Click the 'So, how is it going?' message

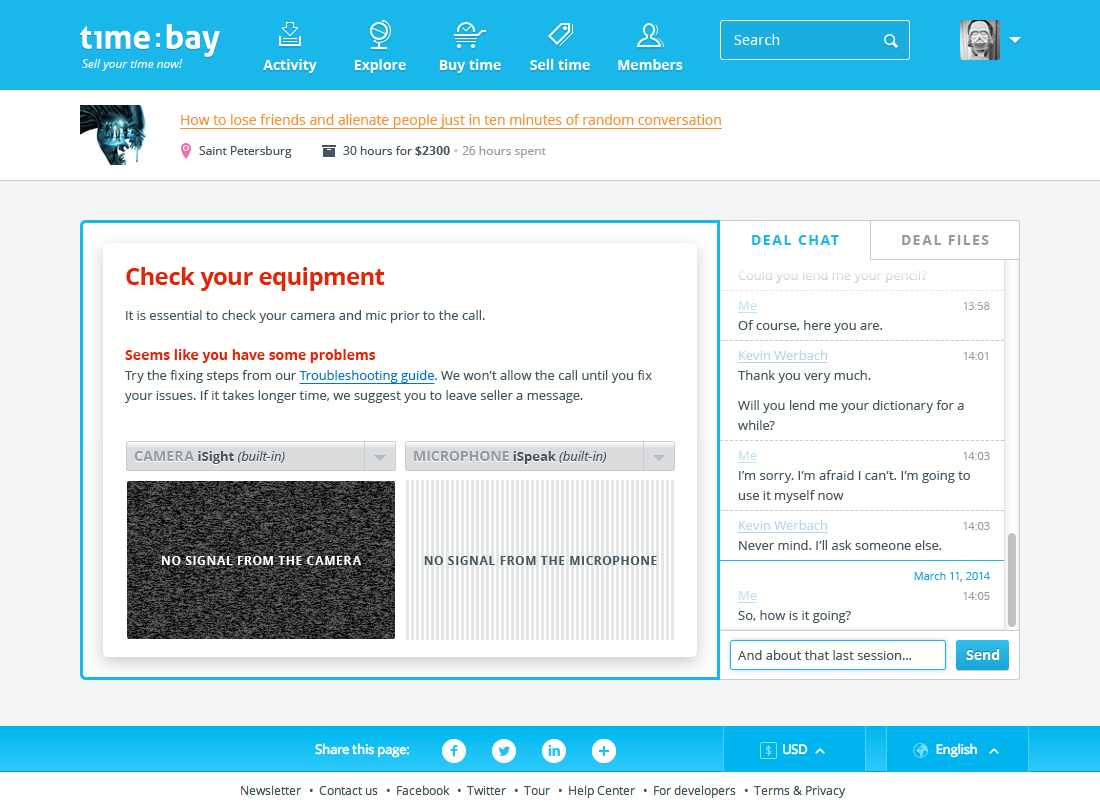click(794, 615)
